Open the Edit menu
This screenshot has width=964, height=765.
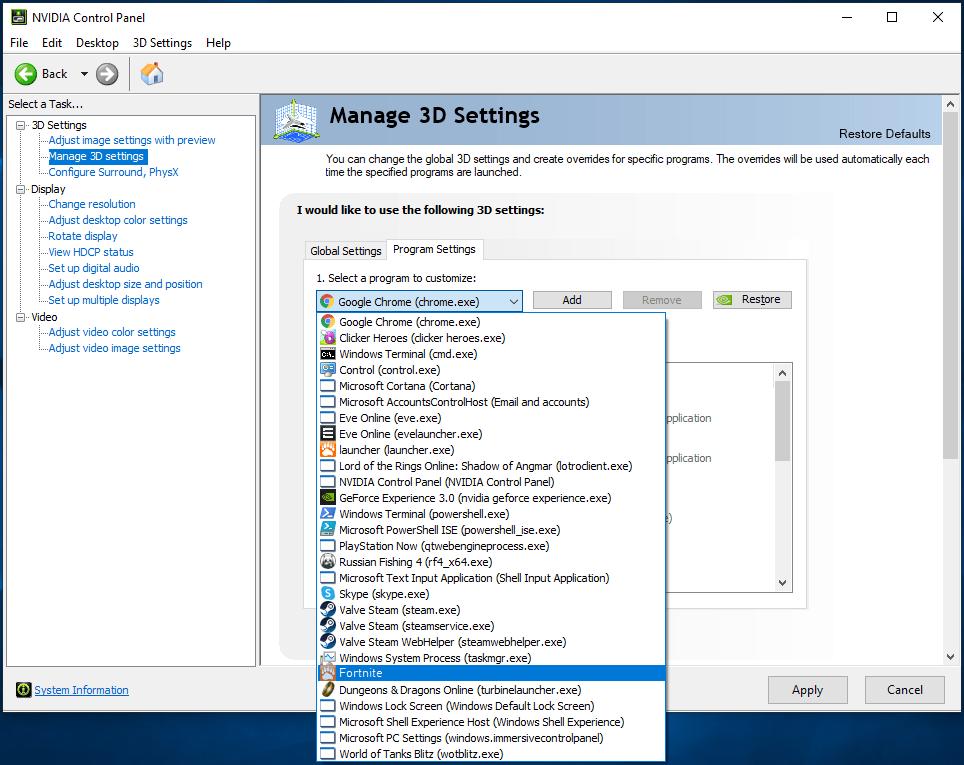(52, 42)
